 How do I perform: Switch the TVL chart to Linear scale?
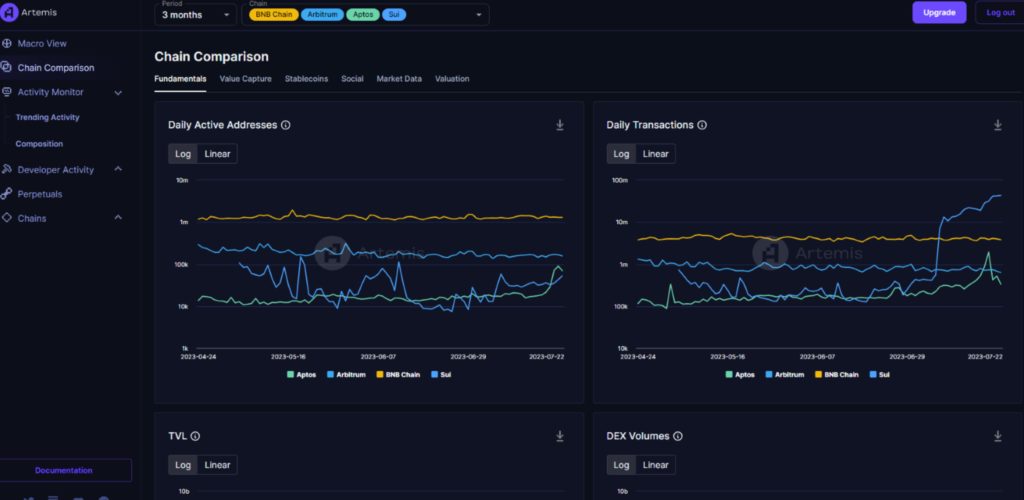tap(218, 465)
